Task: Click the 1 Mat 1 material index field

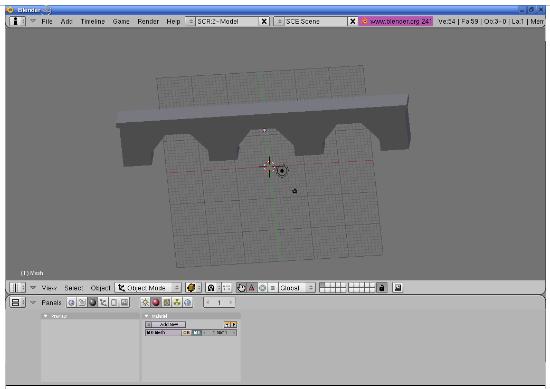Action: tap(220, 333)
